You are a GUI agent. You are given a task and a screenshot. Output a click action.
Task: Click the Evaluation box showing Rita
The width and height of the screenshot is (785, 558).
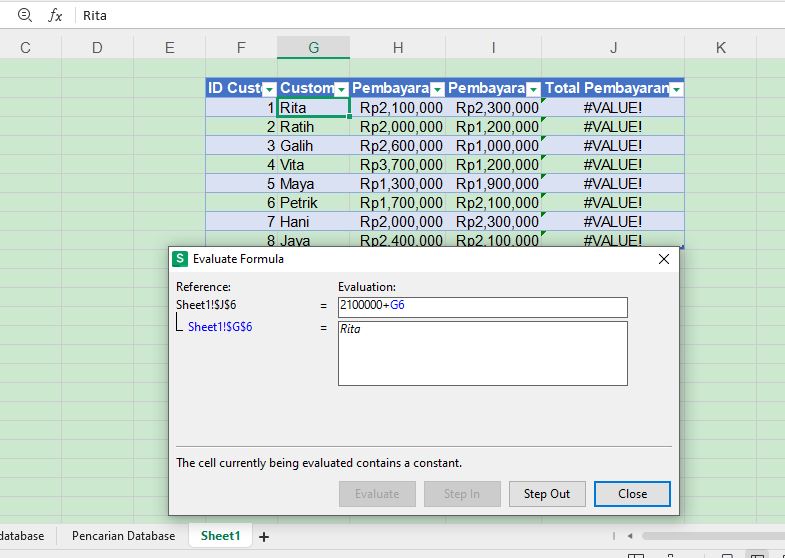(x=483, y=353)
